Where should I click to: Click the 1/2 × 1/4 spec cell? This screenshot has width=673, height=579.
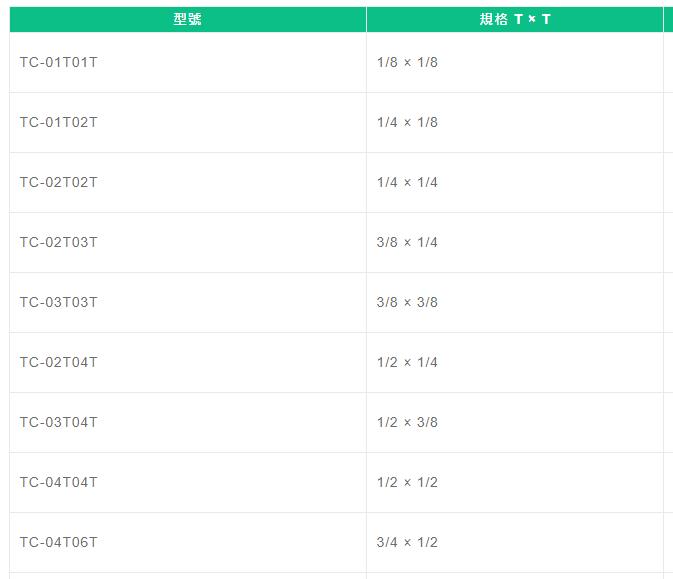point(515,362)
